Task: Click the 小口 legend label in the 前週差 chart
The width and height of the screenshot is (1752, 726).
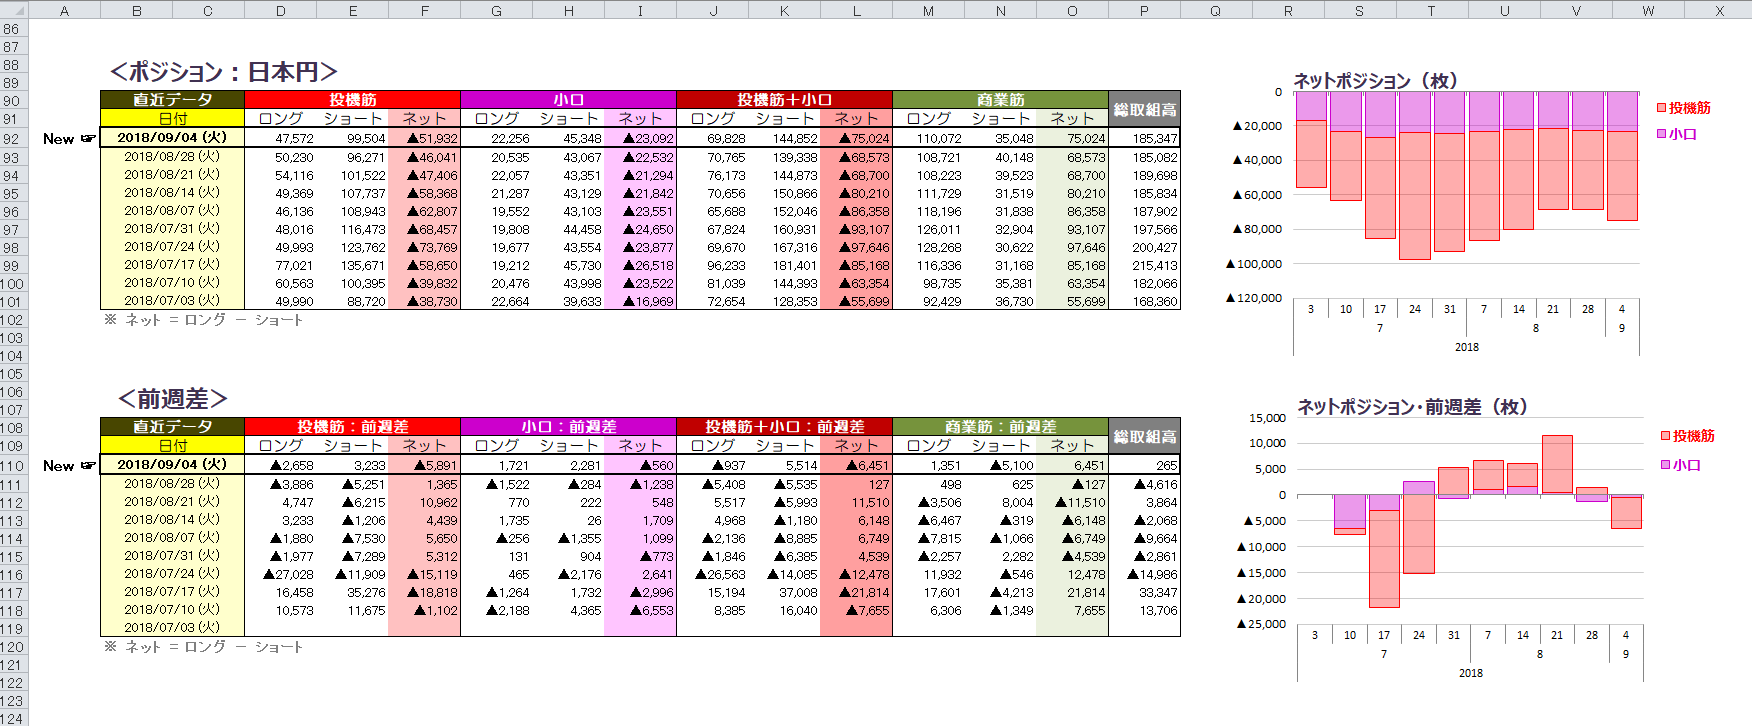Action: point(1687,465)
